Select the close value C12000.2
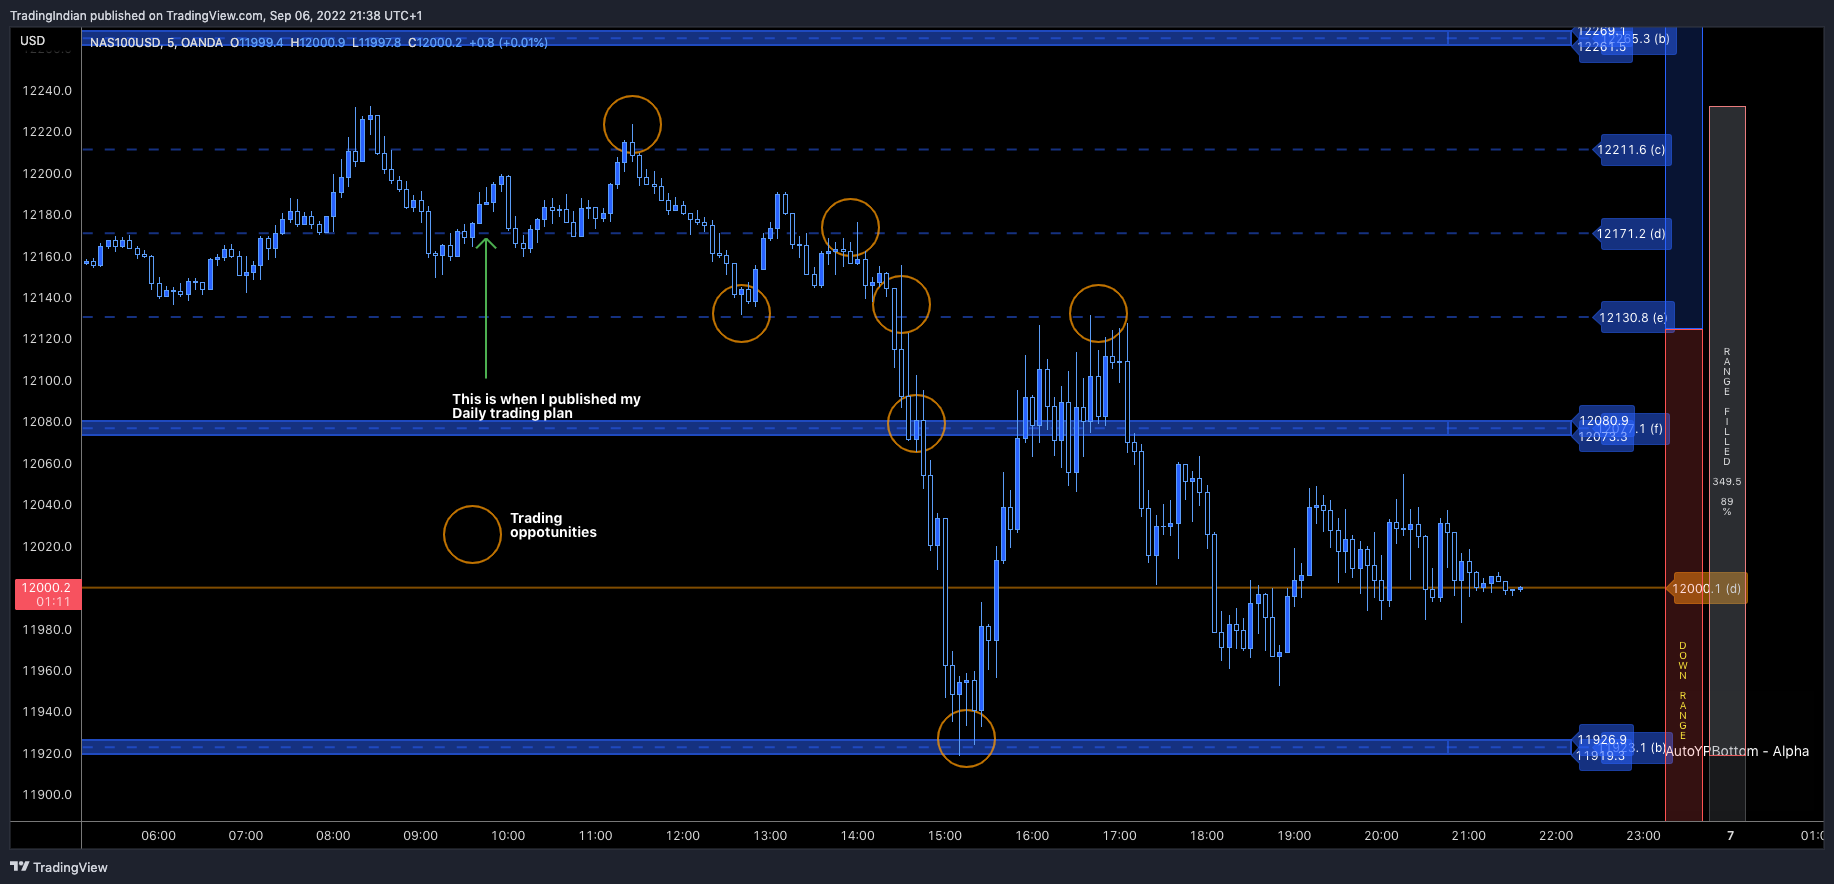 (x=435, y=43)
